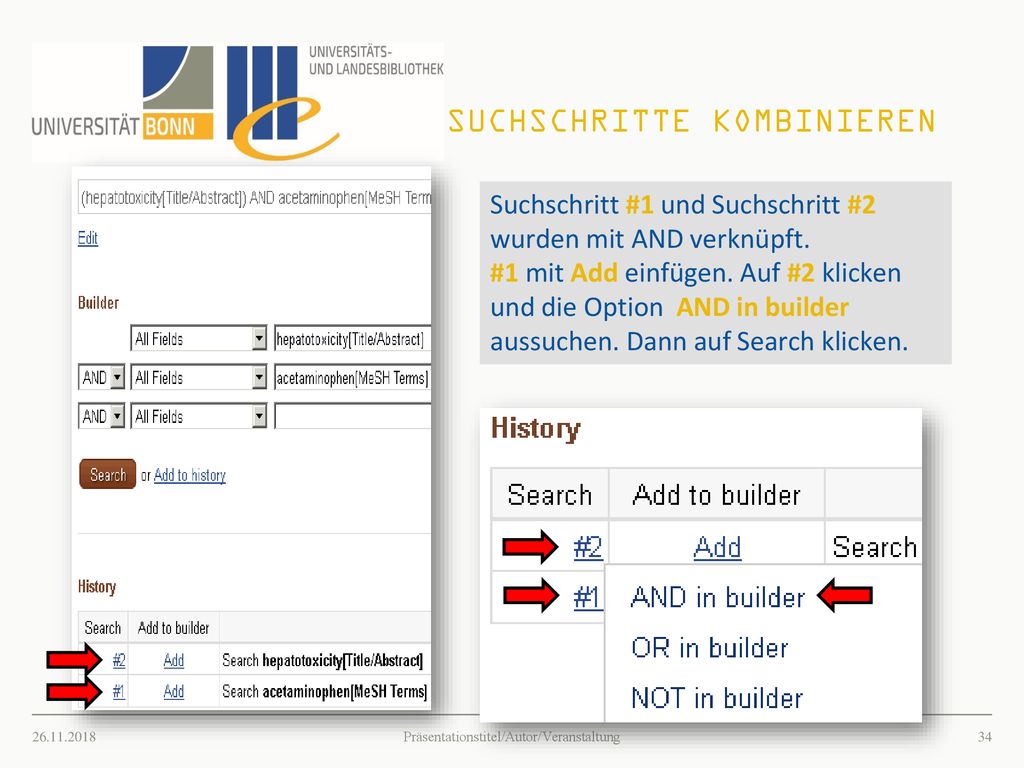Open the AND operator dropdown in the empty builder row
The width and height of the screenshot is (1024, 768).
(x=101, y=416)
